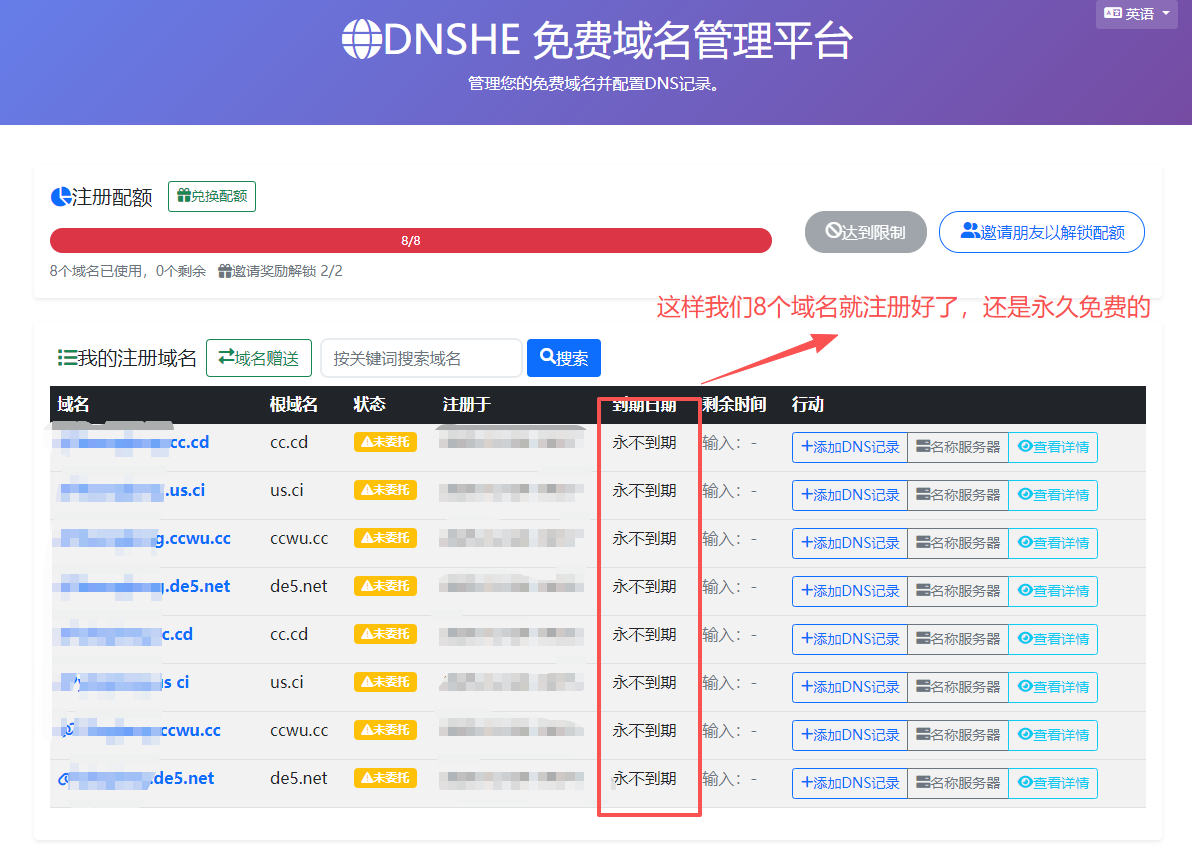Click 未委托 badge in first us.ci row

[x=385, y=489]
